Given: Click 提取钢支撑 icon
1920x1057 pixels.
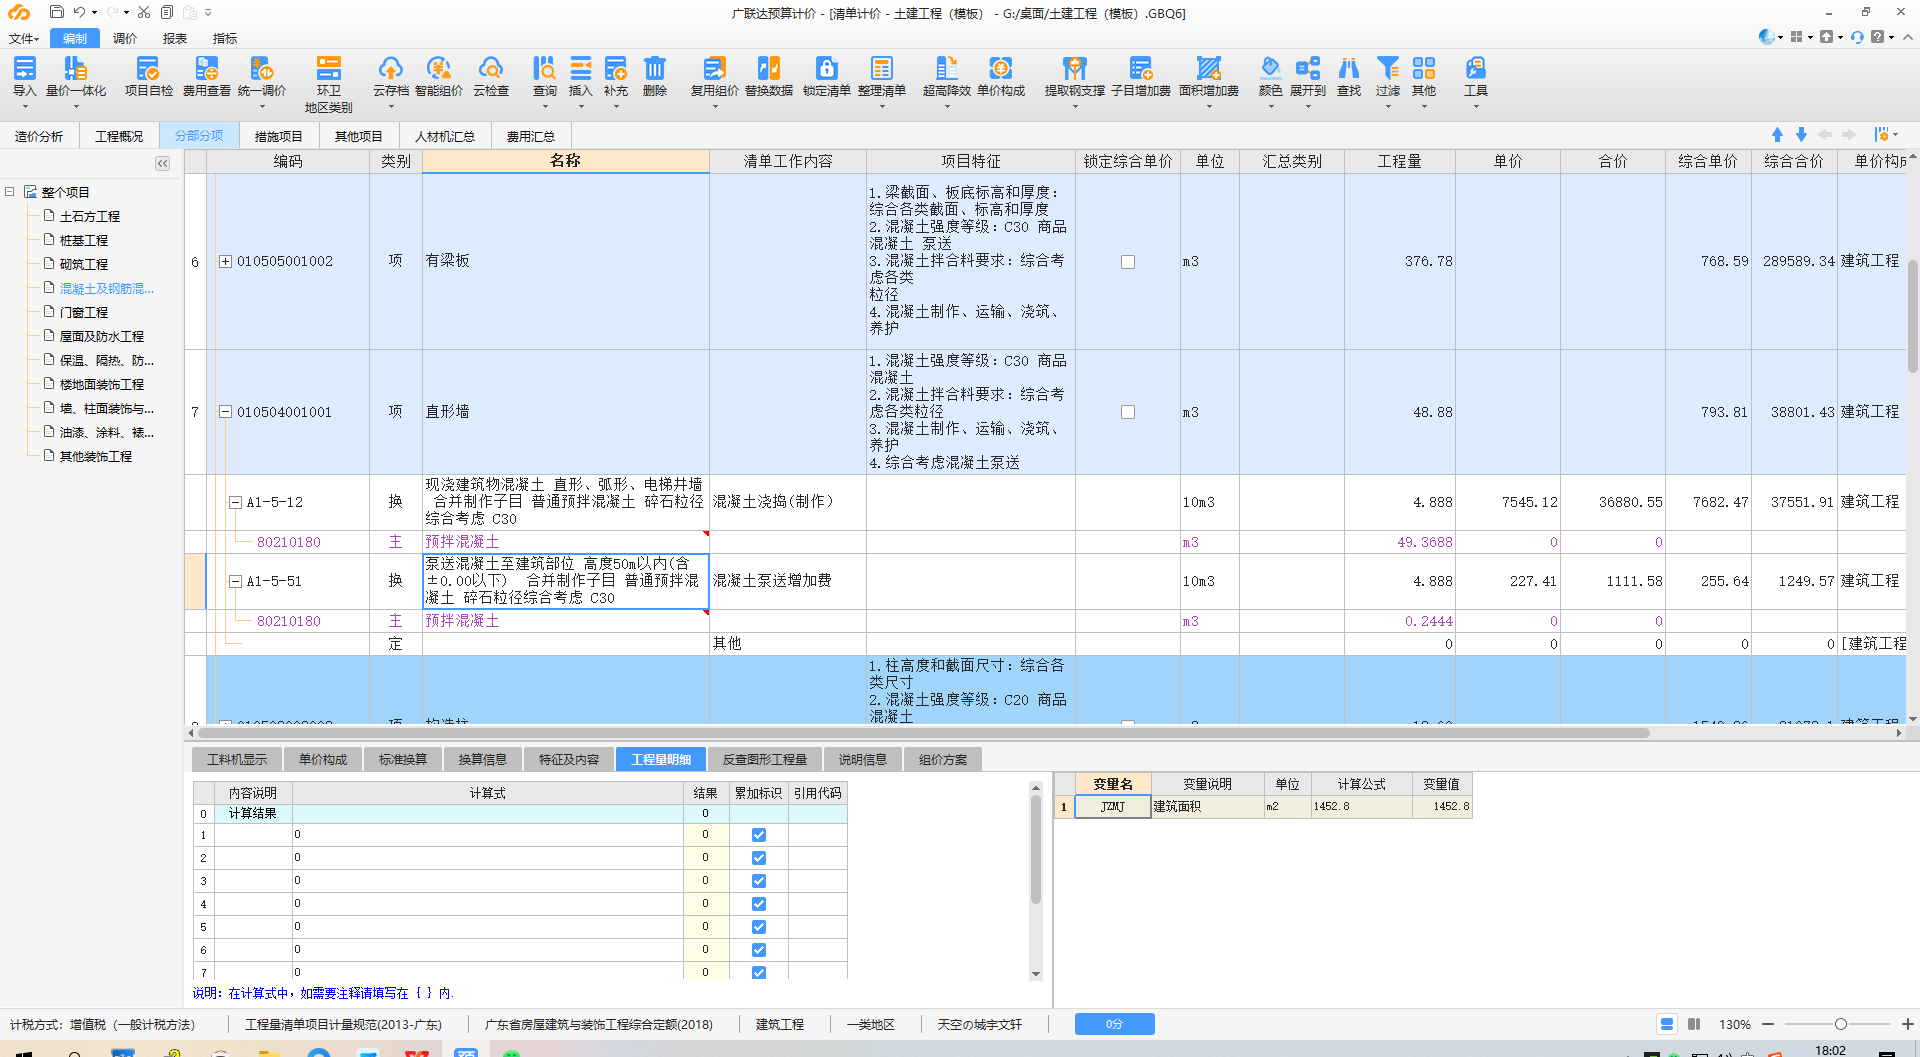Looking at the screenshot, I should click(x=1074, y=76).
